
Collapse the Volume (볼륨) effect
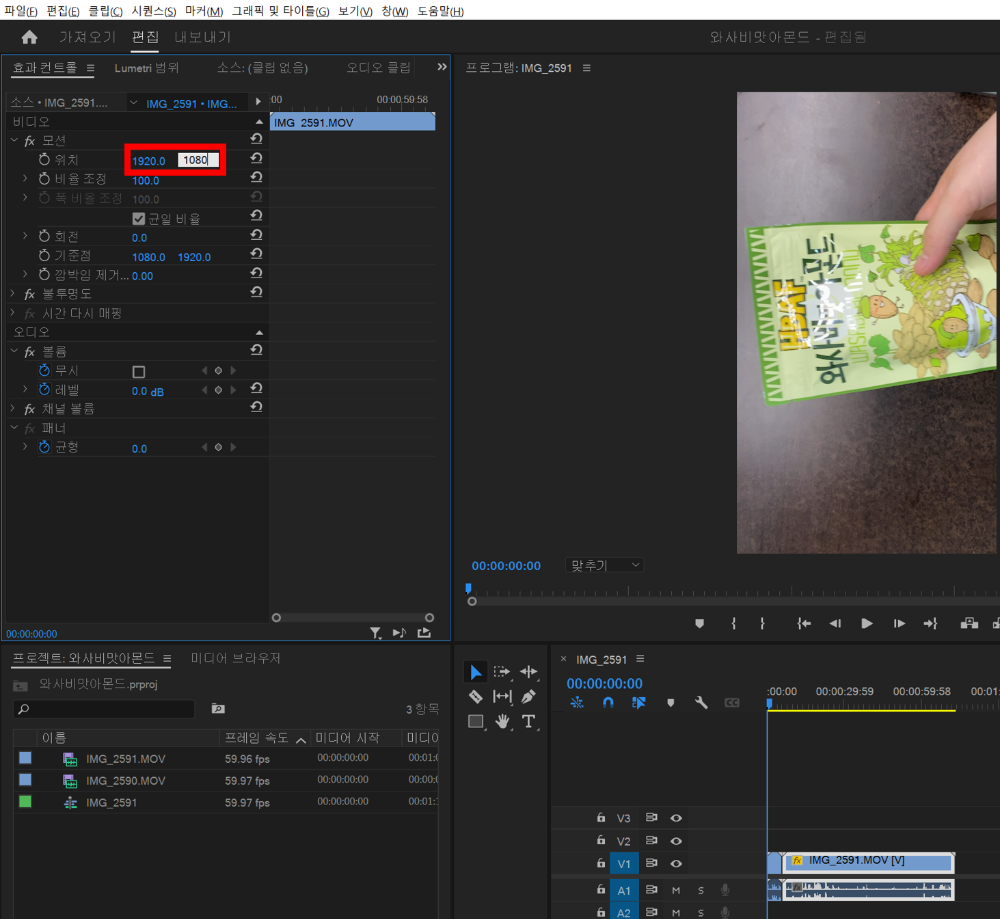pos(14,351)
